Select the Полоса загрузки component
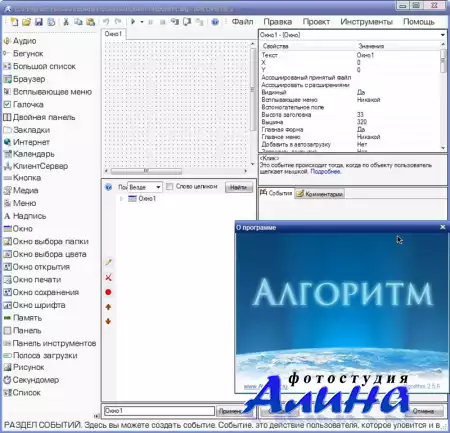The image size is (450, 433). [x=40, y=356]
